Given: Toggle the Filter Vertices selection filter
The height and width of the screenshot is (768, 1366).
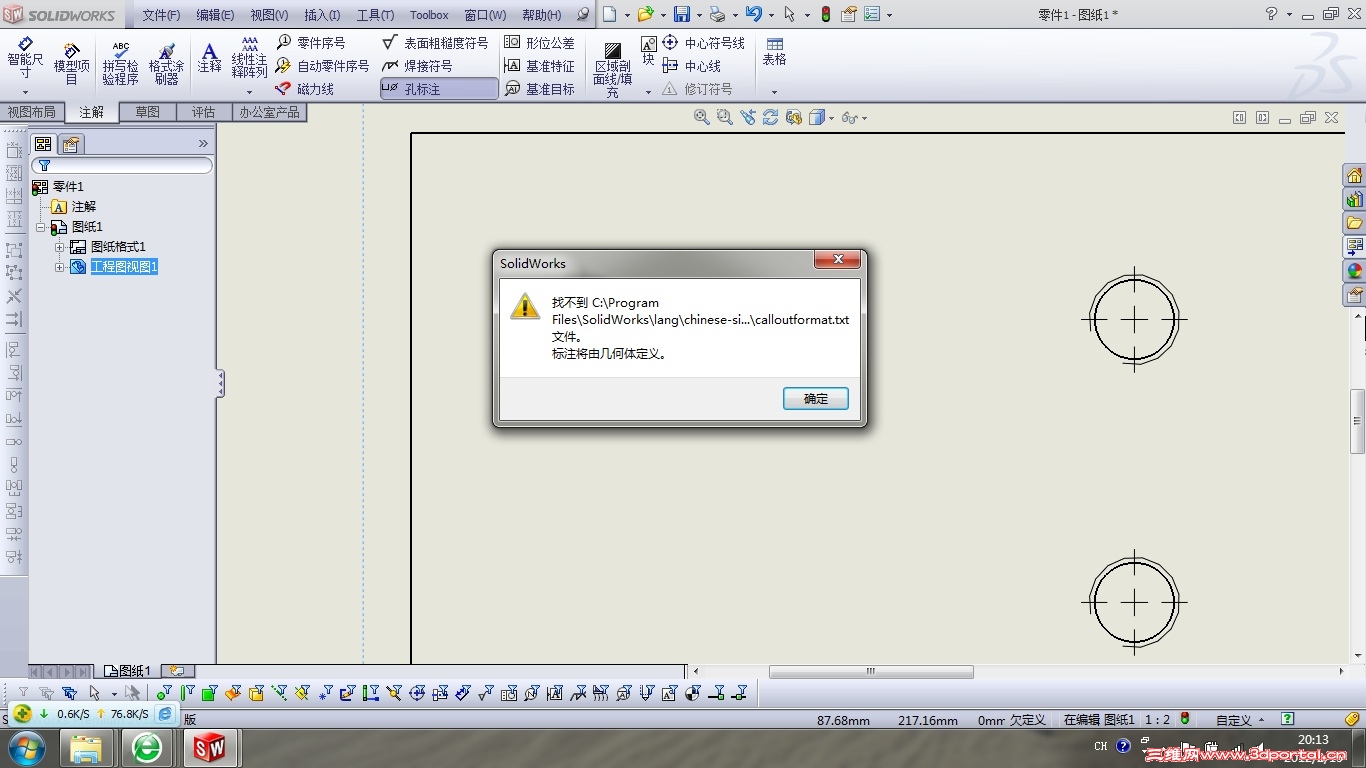Looking at the screenshot, I should point(164,692).
